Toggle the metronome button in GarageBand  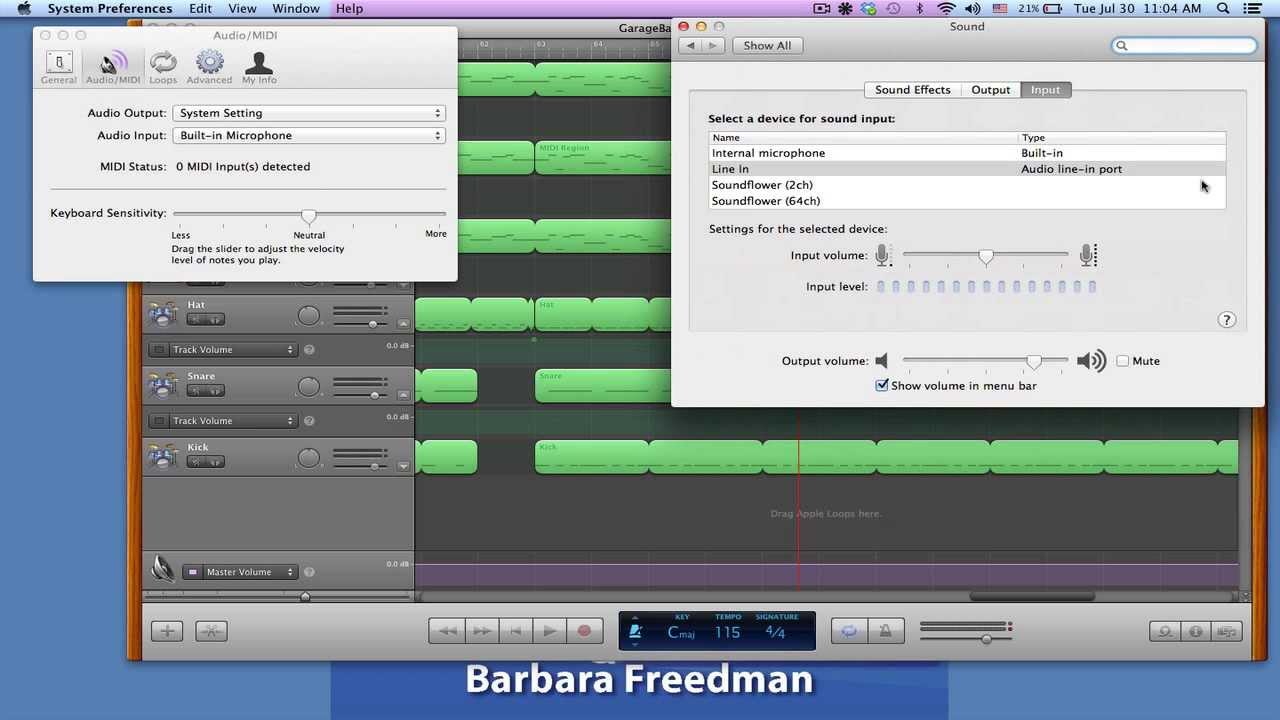coord(885,631)
